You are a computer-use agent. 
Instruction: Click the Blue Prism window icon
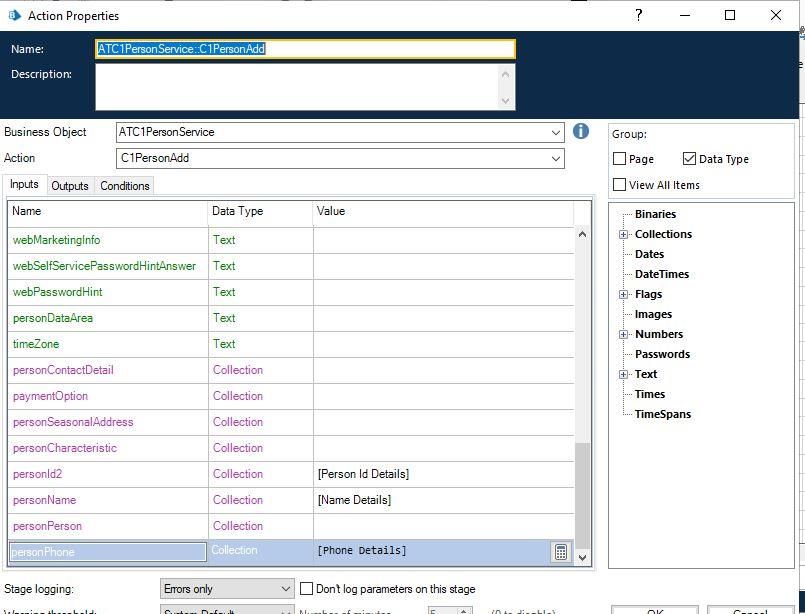click(14, 15)
